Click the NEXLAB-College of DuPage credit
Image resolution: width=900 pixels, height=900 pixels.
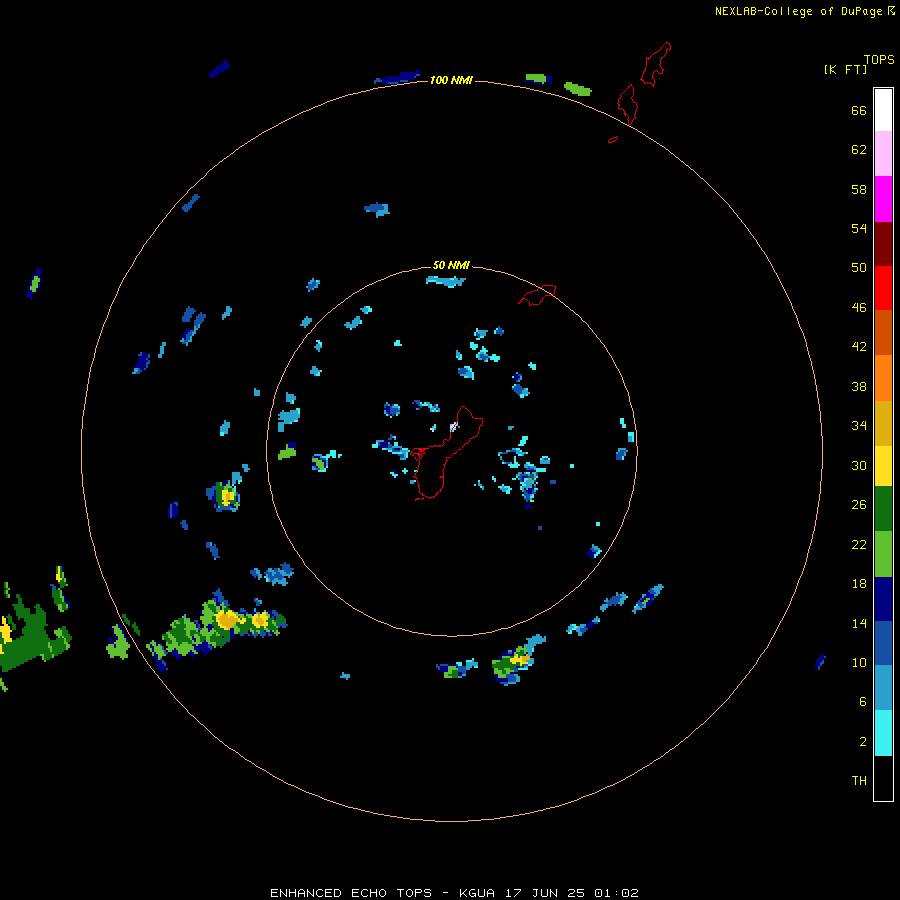click(x=804, y=11)
